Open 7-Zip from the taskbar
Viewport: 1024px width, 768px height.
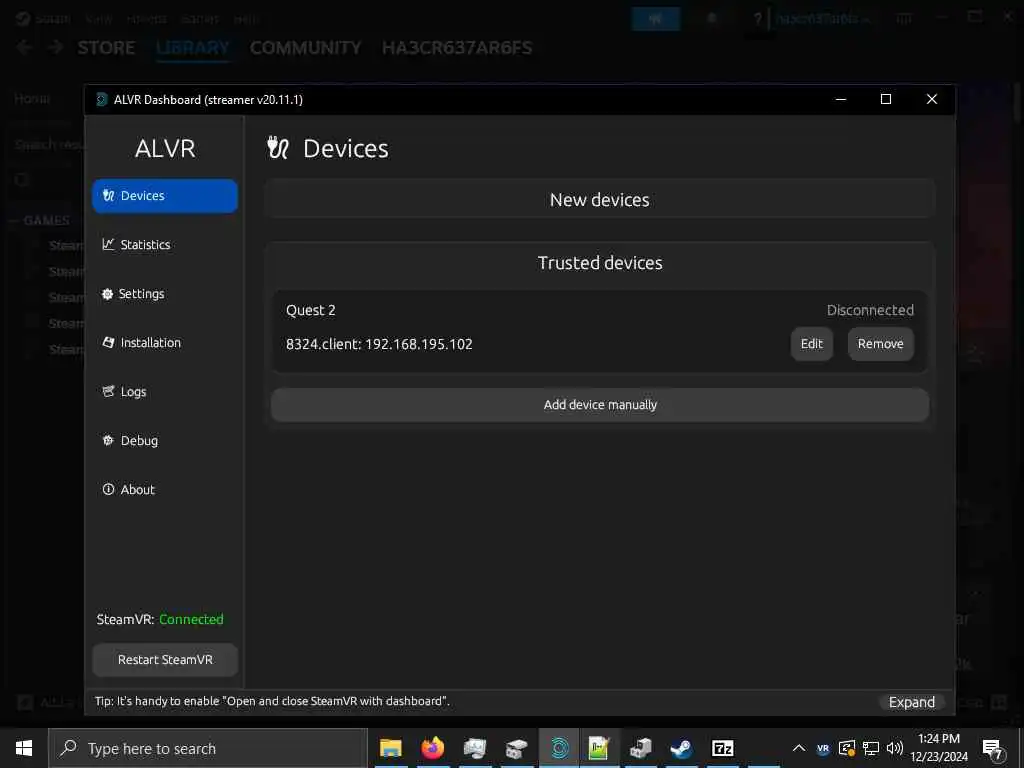722,748
